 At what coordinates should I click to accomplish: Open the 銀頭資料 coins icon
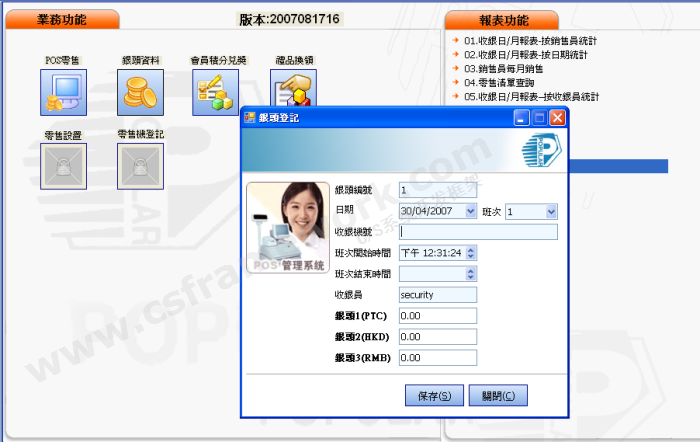(x=140, y=93)
